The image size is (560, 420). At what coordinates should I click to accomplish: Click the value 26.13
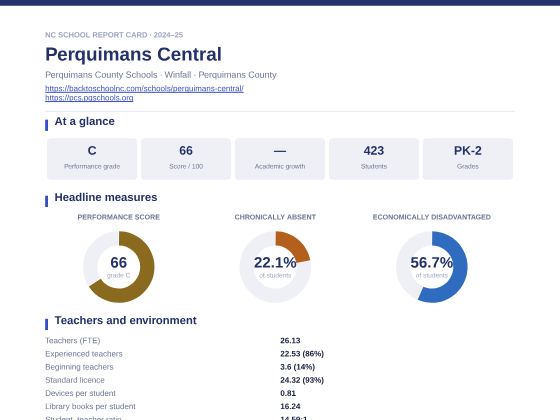coord(290,341)
